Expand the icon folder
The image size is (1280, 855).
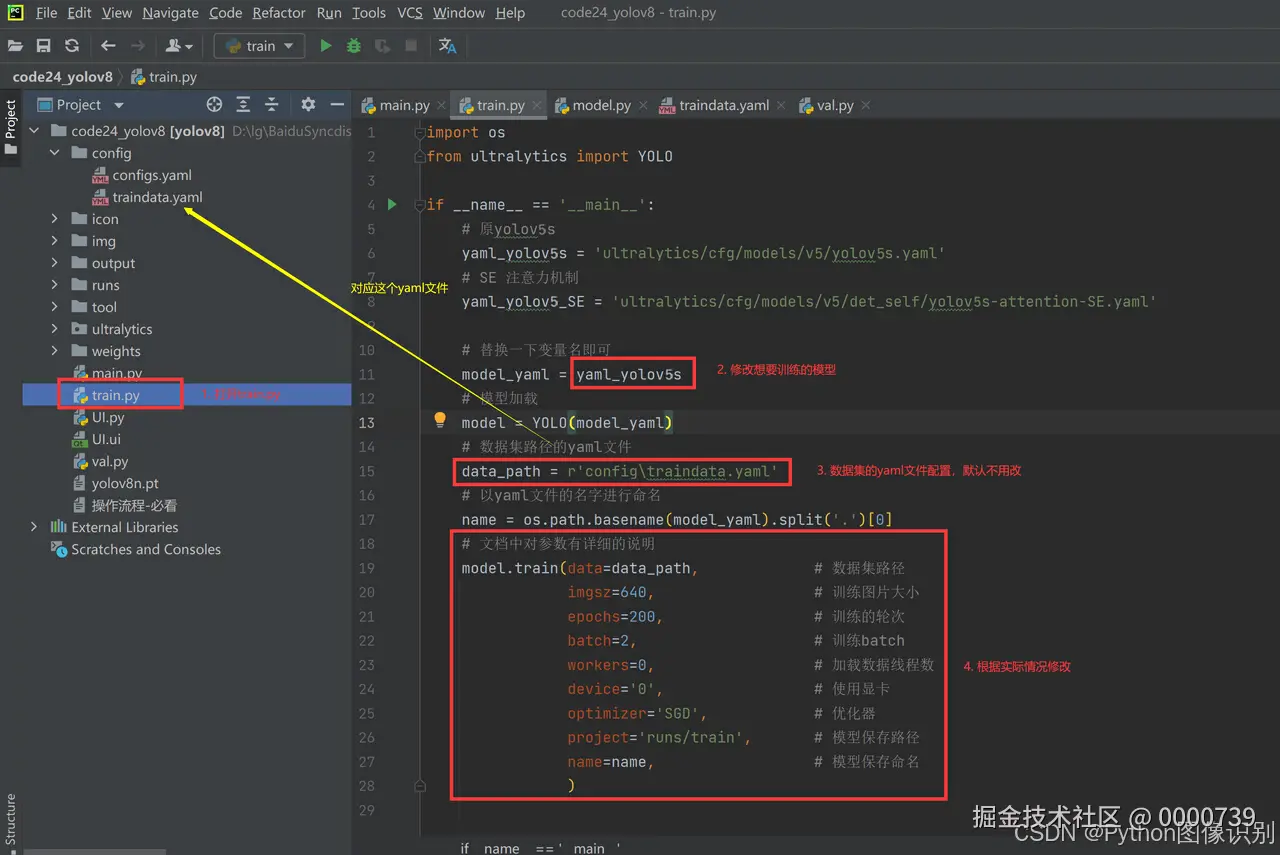coord(55,219)
